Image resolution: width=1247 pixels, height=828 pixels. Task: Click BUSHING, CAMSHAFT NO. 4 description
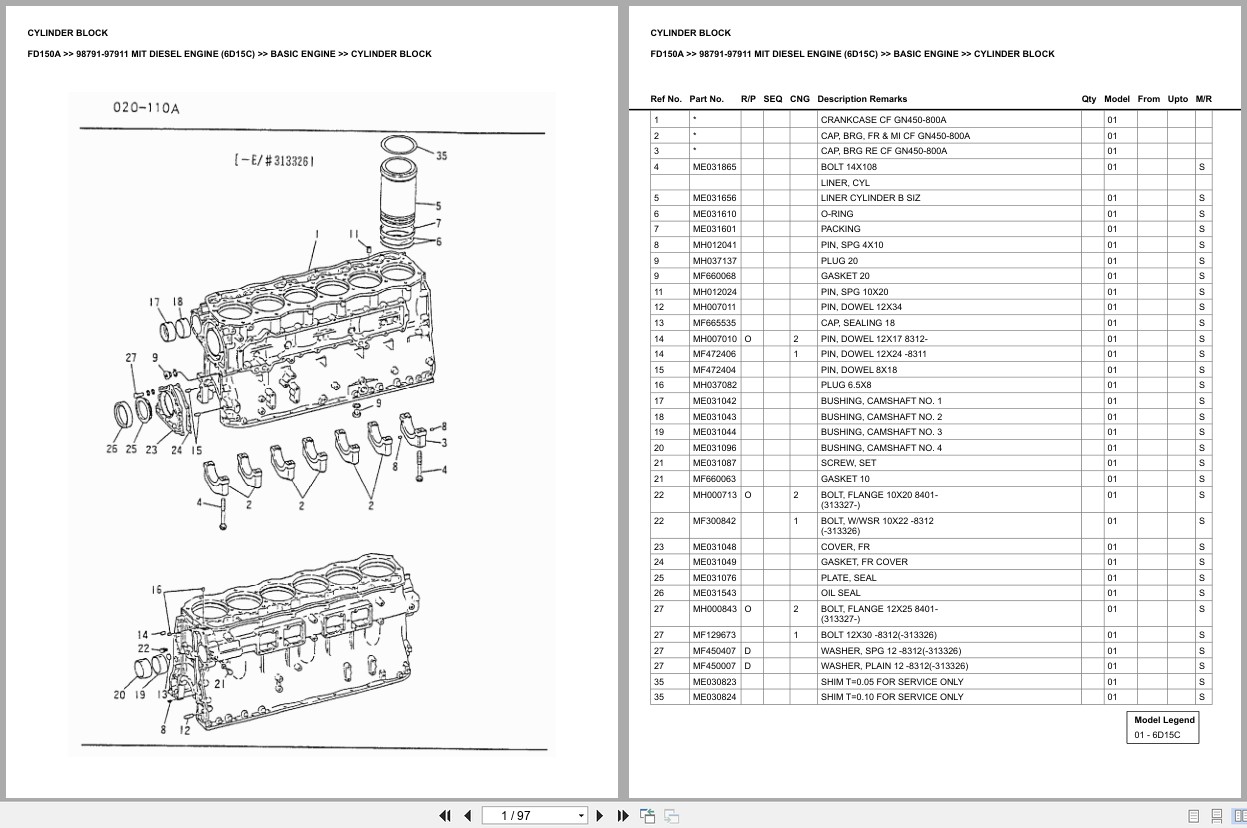[881, 448]
